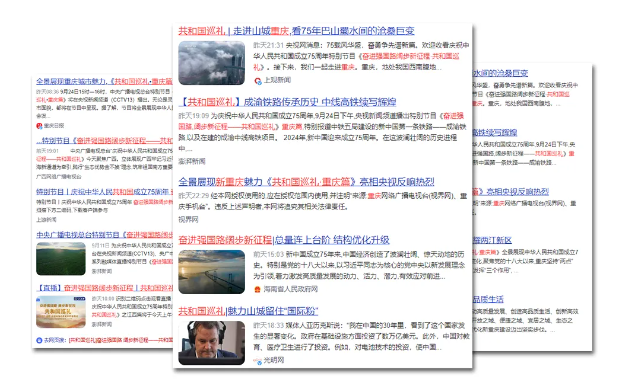Open the 【直播】奋进强国路阔步新征程 link
This screenshot has height=385, width=638.
click(x=104, y=288)
